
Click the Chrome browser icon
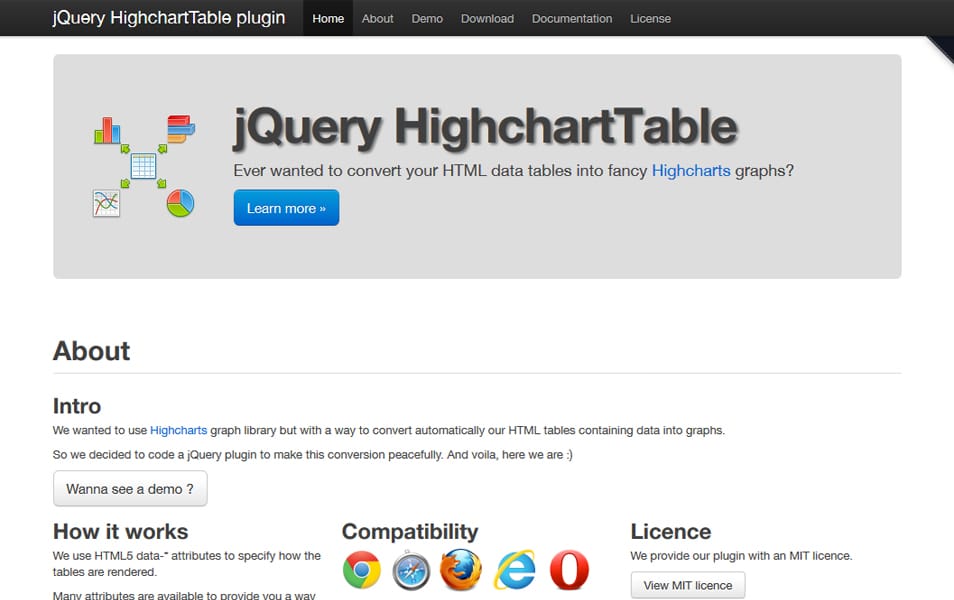point(362,570)
